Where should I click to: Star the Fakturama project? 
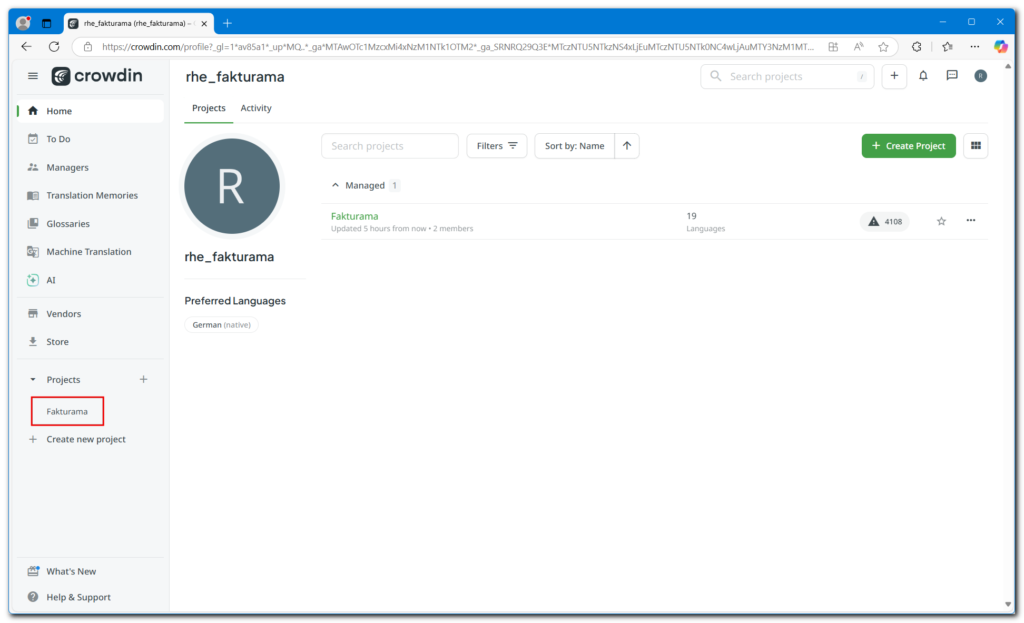941,221
